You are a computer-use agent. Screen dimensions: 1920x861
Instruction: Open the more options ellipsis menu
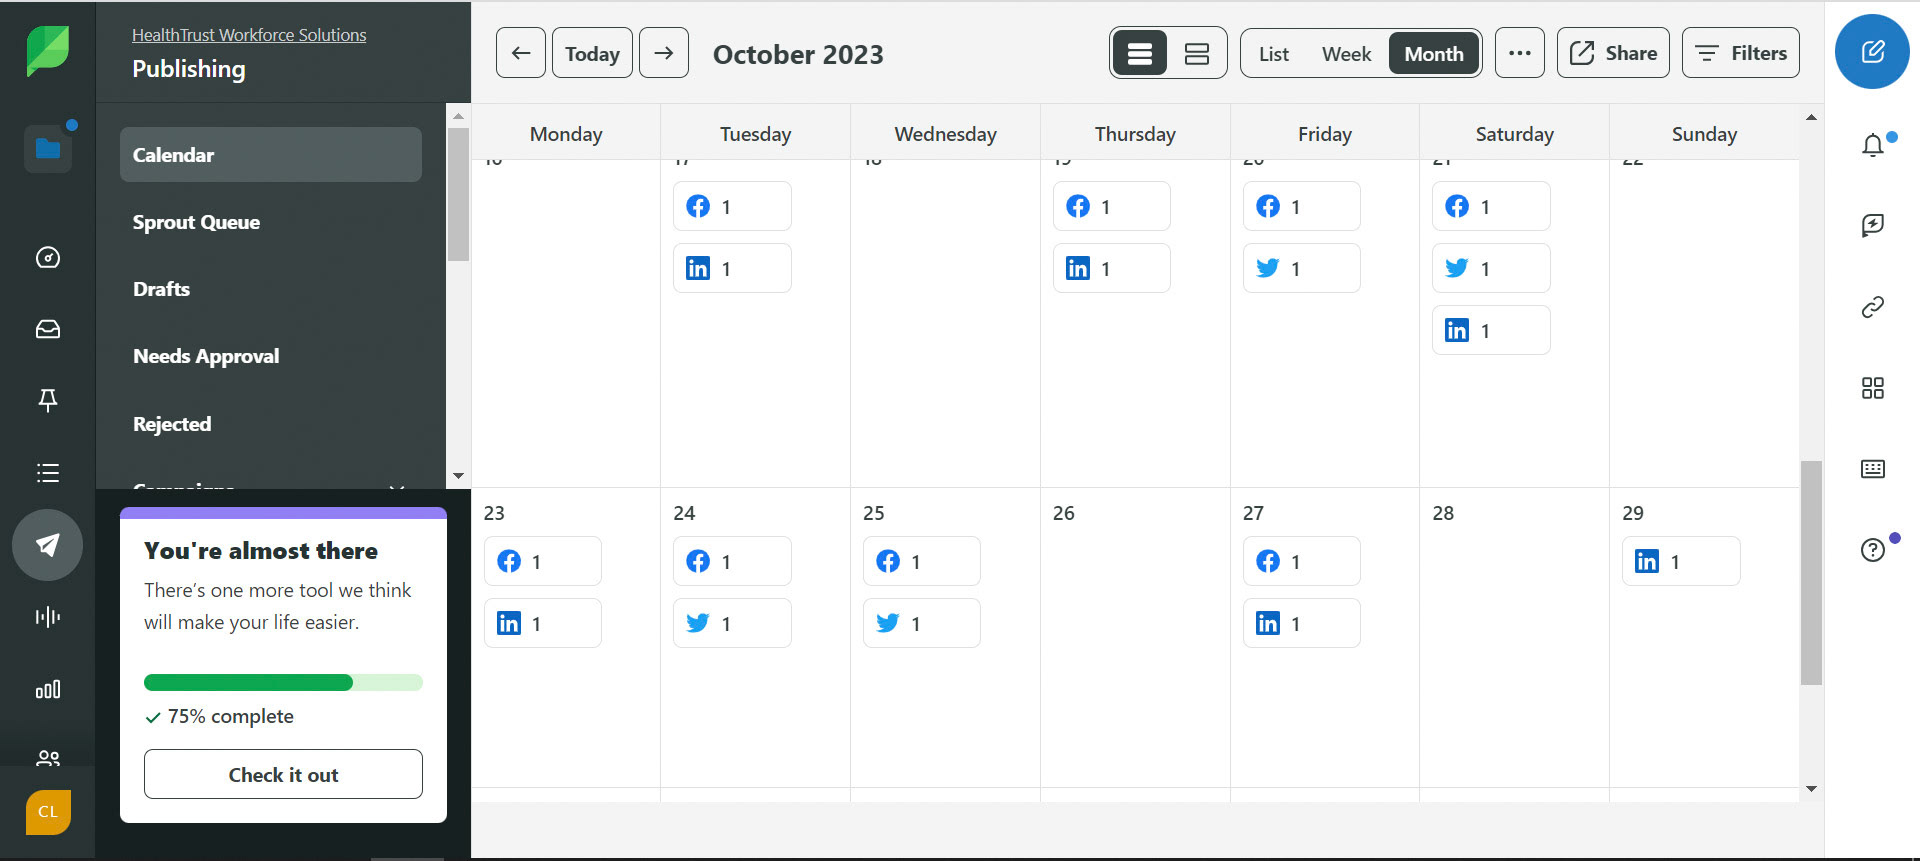coord(1520,53)
